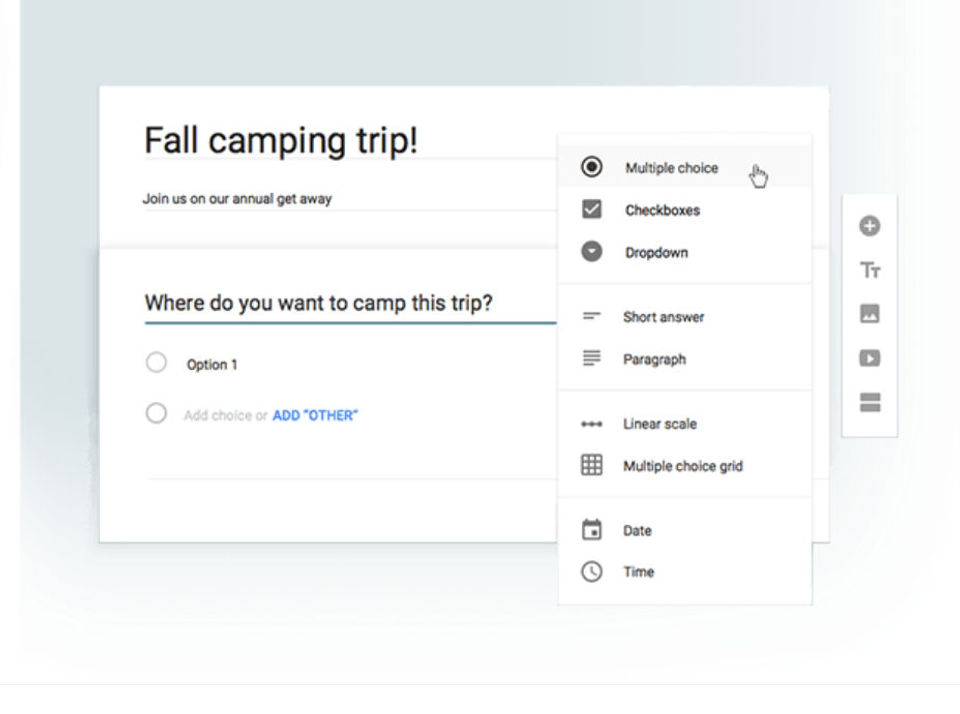This screenshot has width=960, height=714.
Task: Choose the Checkboxes question type
Action: click(x=662, y=210)
